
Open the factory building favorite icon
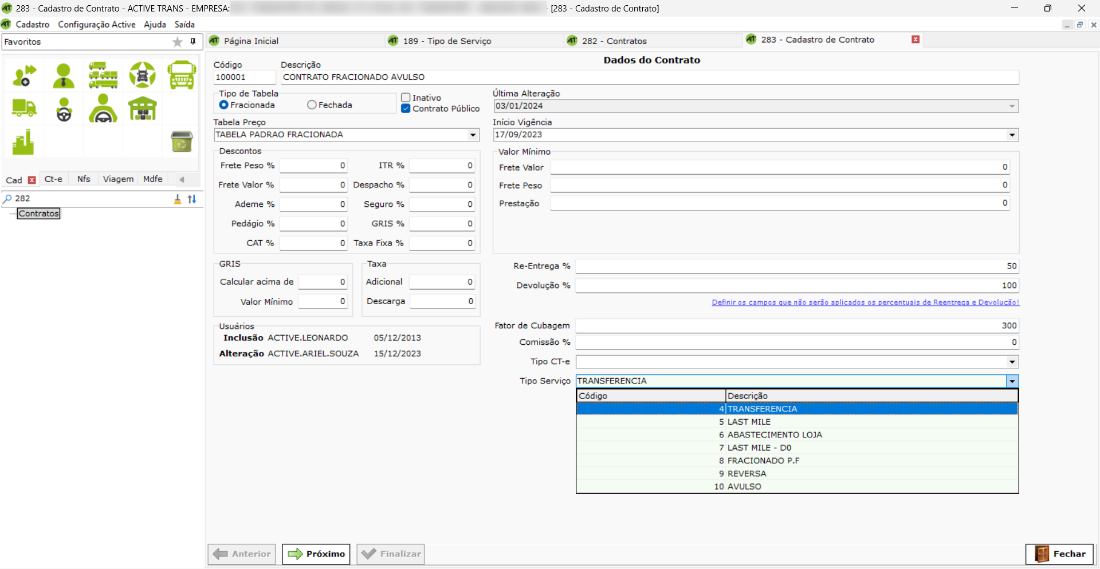point(24,141)
